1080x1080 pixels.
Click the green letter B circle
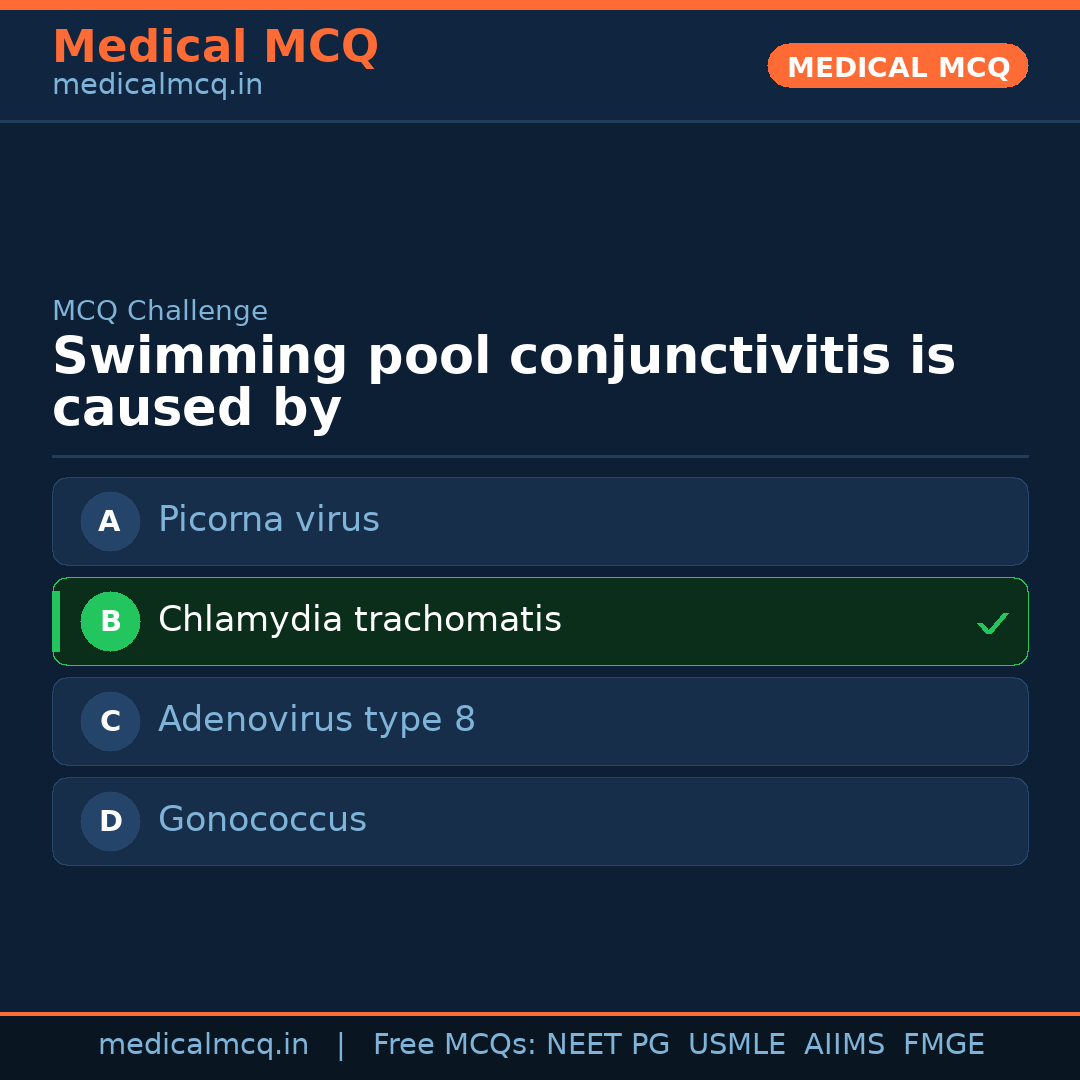pyautogui.click(x=110, y=621)
